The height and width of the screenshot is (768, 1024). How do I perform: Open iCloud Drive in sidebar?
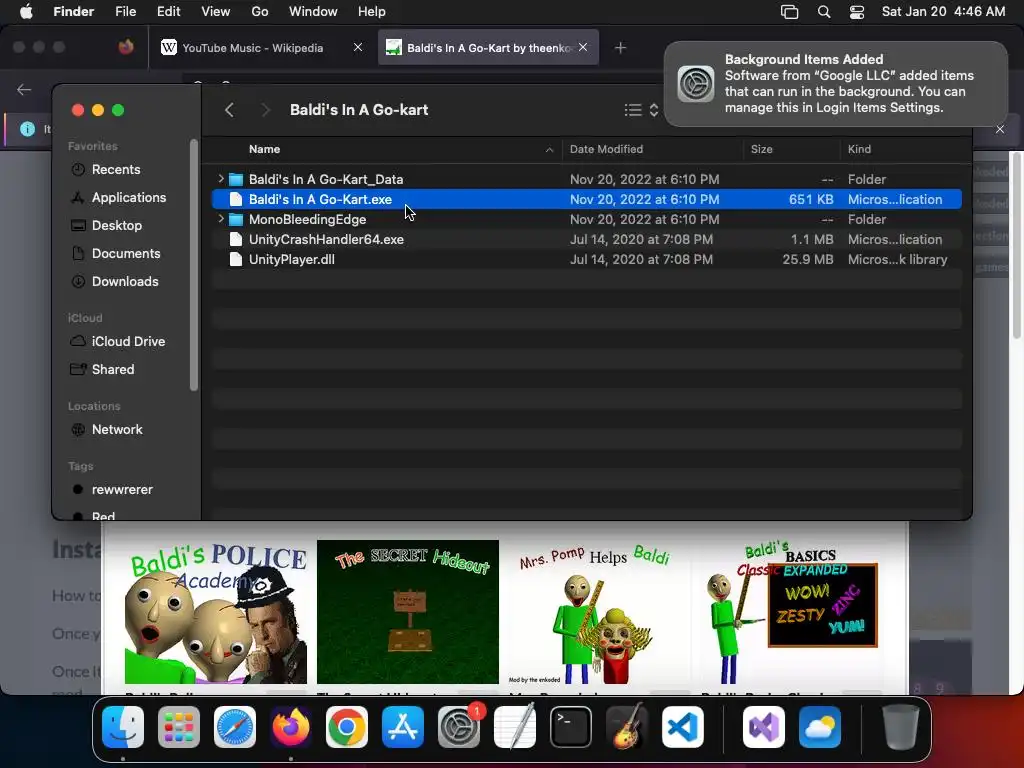[x=128, y=342]
